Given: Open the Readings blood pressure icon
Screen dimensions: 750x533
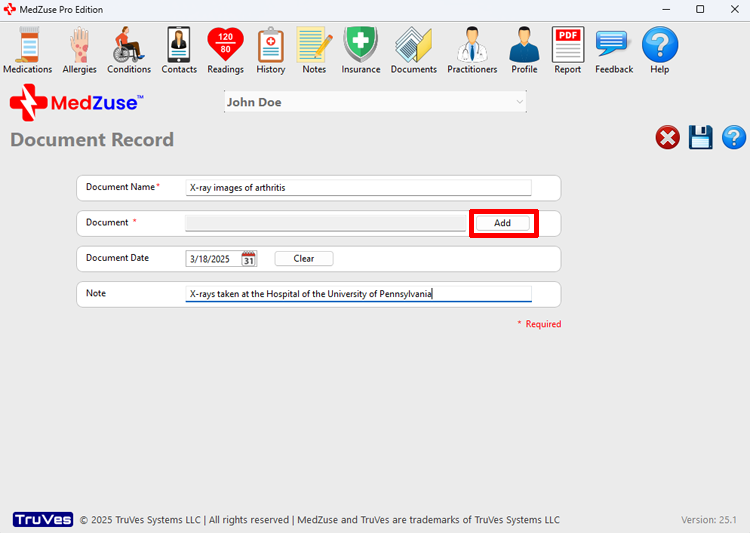Looking at the screenshot, I should click(x=225, y=50).
